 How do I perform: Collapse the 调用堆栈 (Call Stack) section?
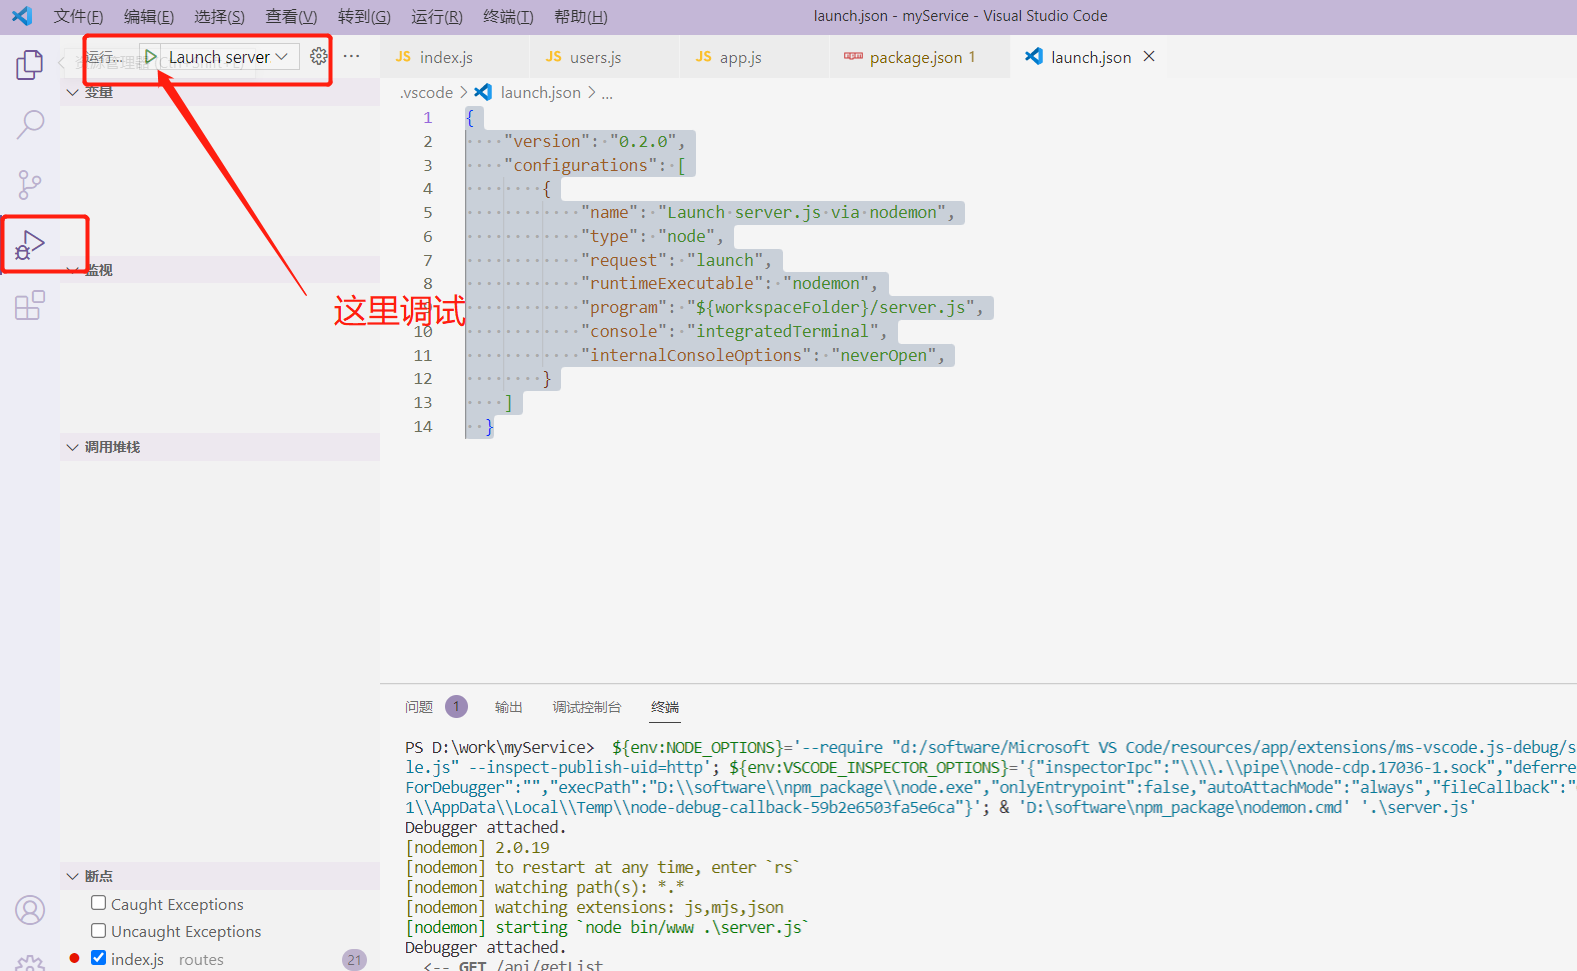coord(220,447)
